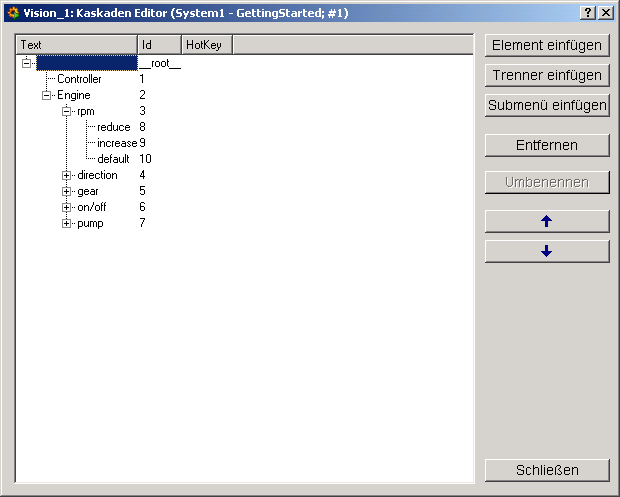Select the on/off tree item
620x497 pixels.
coord(92,207)
